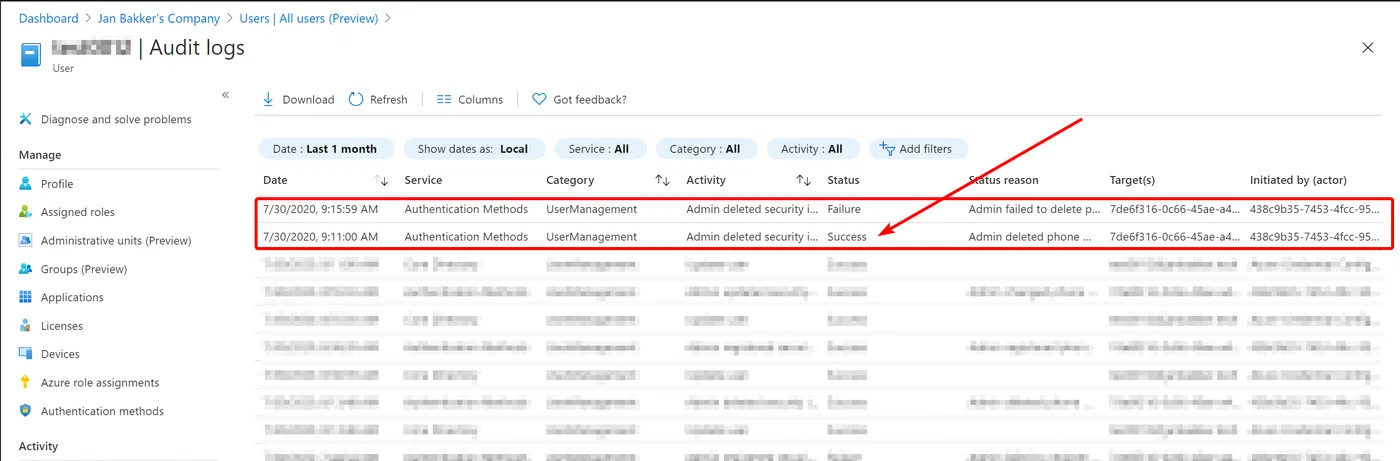Click the Download button label
Viewport: 1400px width, 461px height.
[x=308, y=99]
